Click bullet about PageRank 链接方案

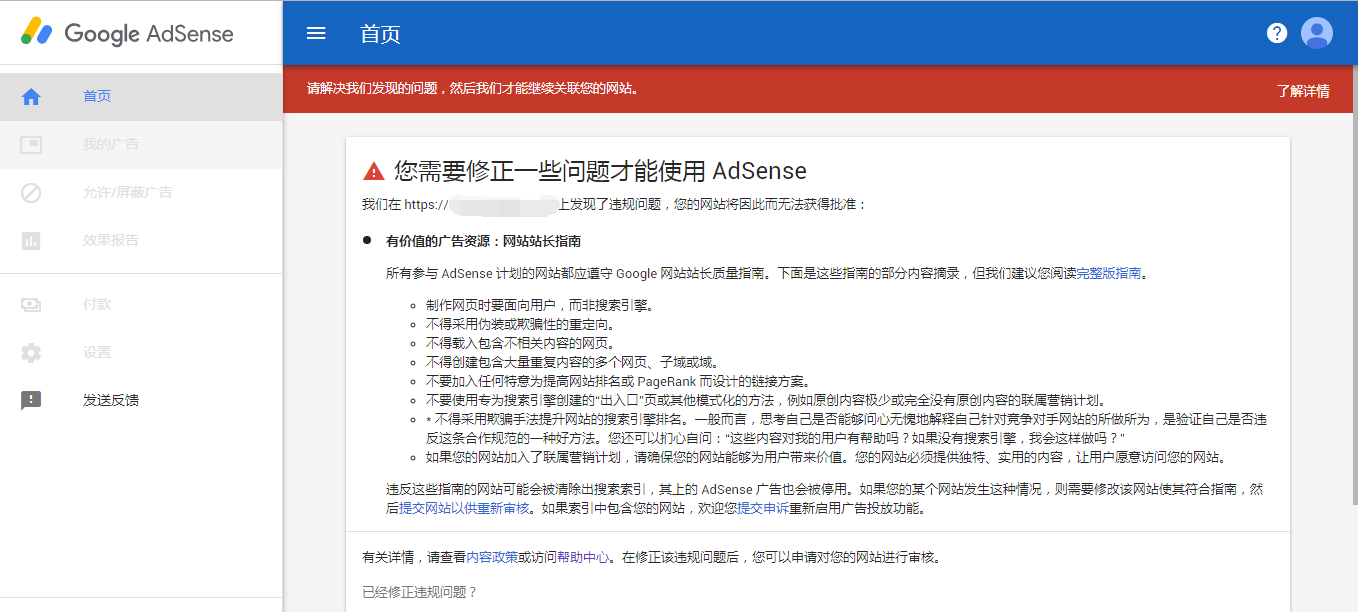click(617, 381)
